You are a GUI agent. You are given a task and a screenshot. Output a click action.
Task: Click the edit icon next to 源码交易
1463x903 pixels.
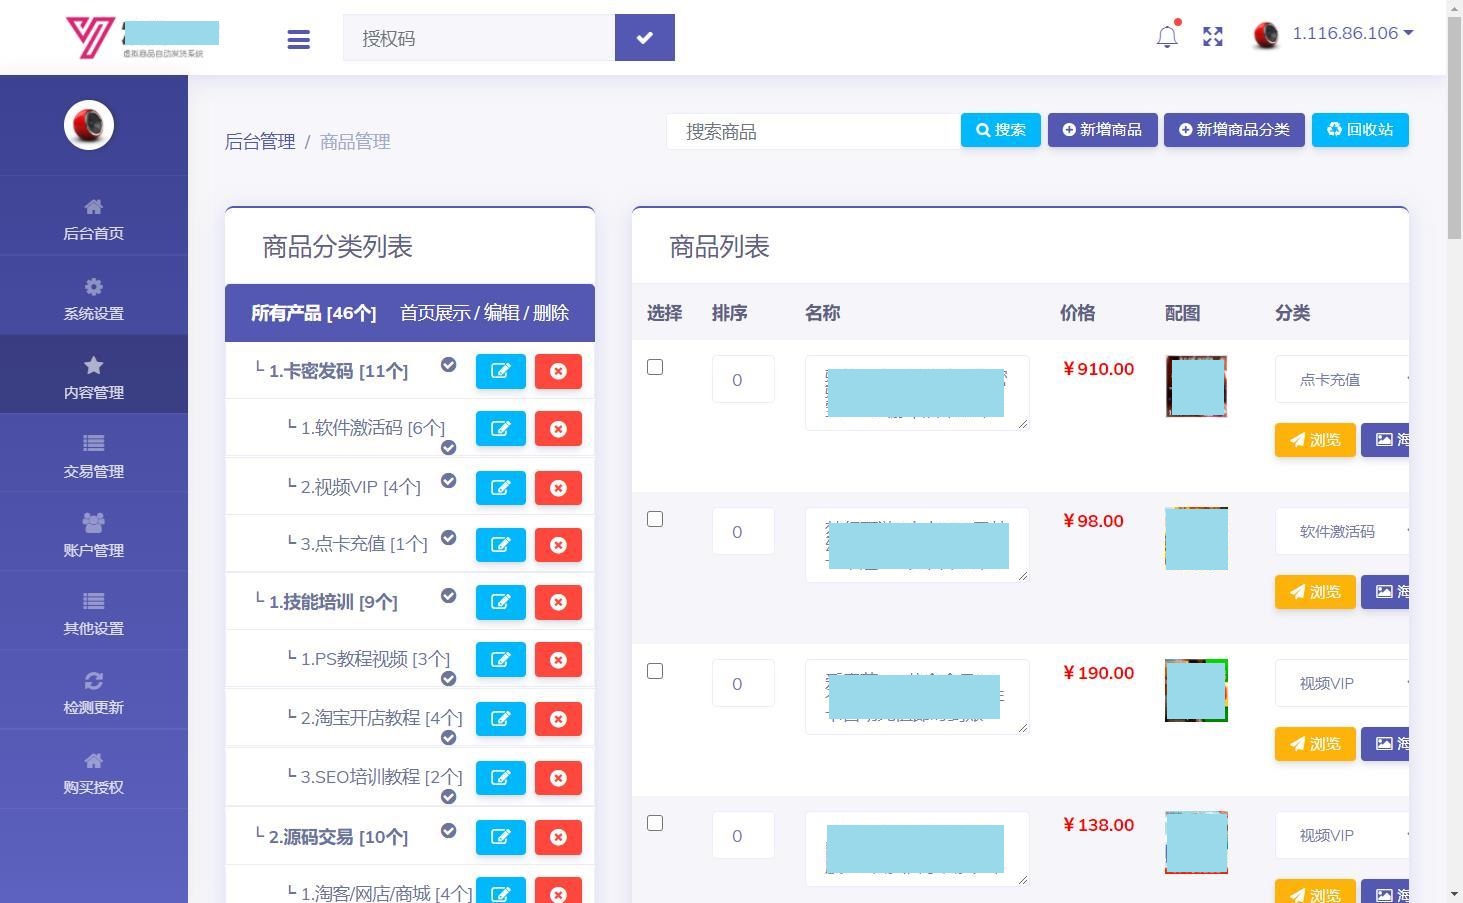coord(500,837)
